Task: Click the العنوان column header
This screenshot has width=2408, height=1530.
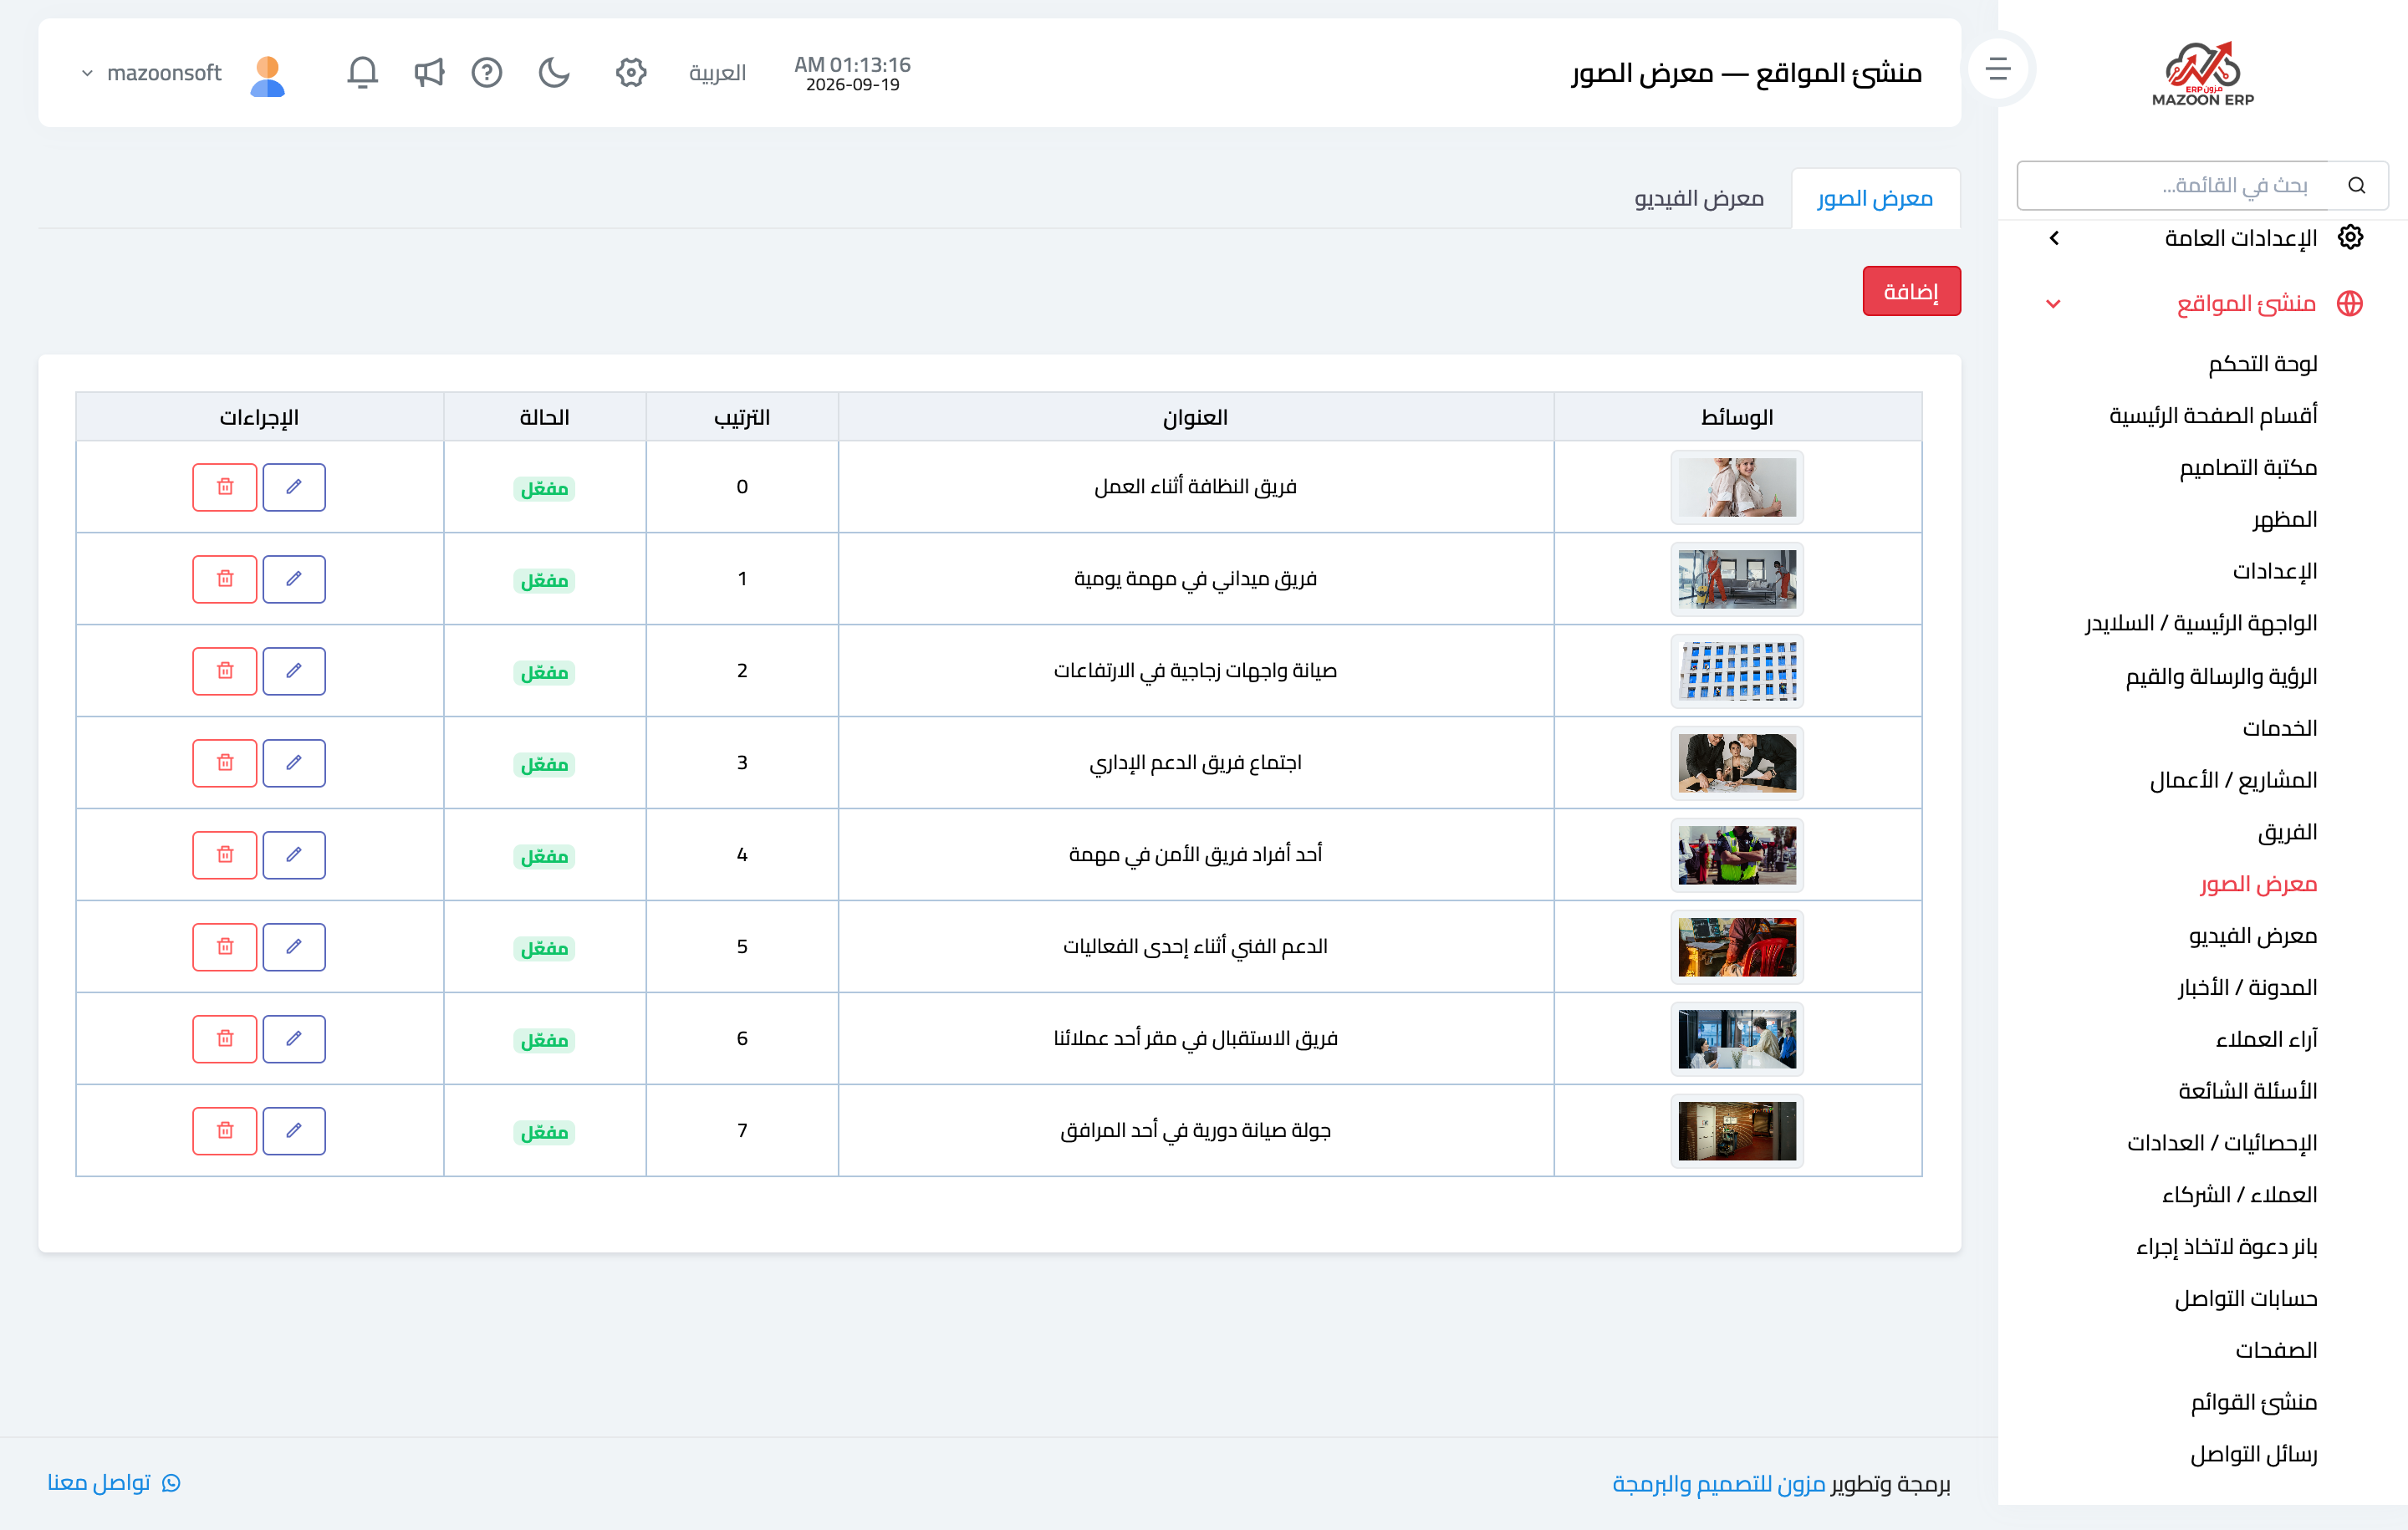Action: click(x=1195, y=417)
